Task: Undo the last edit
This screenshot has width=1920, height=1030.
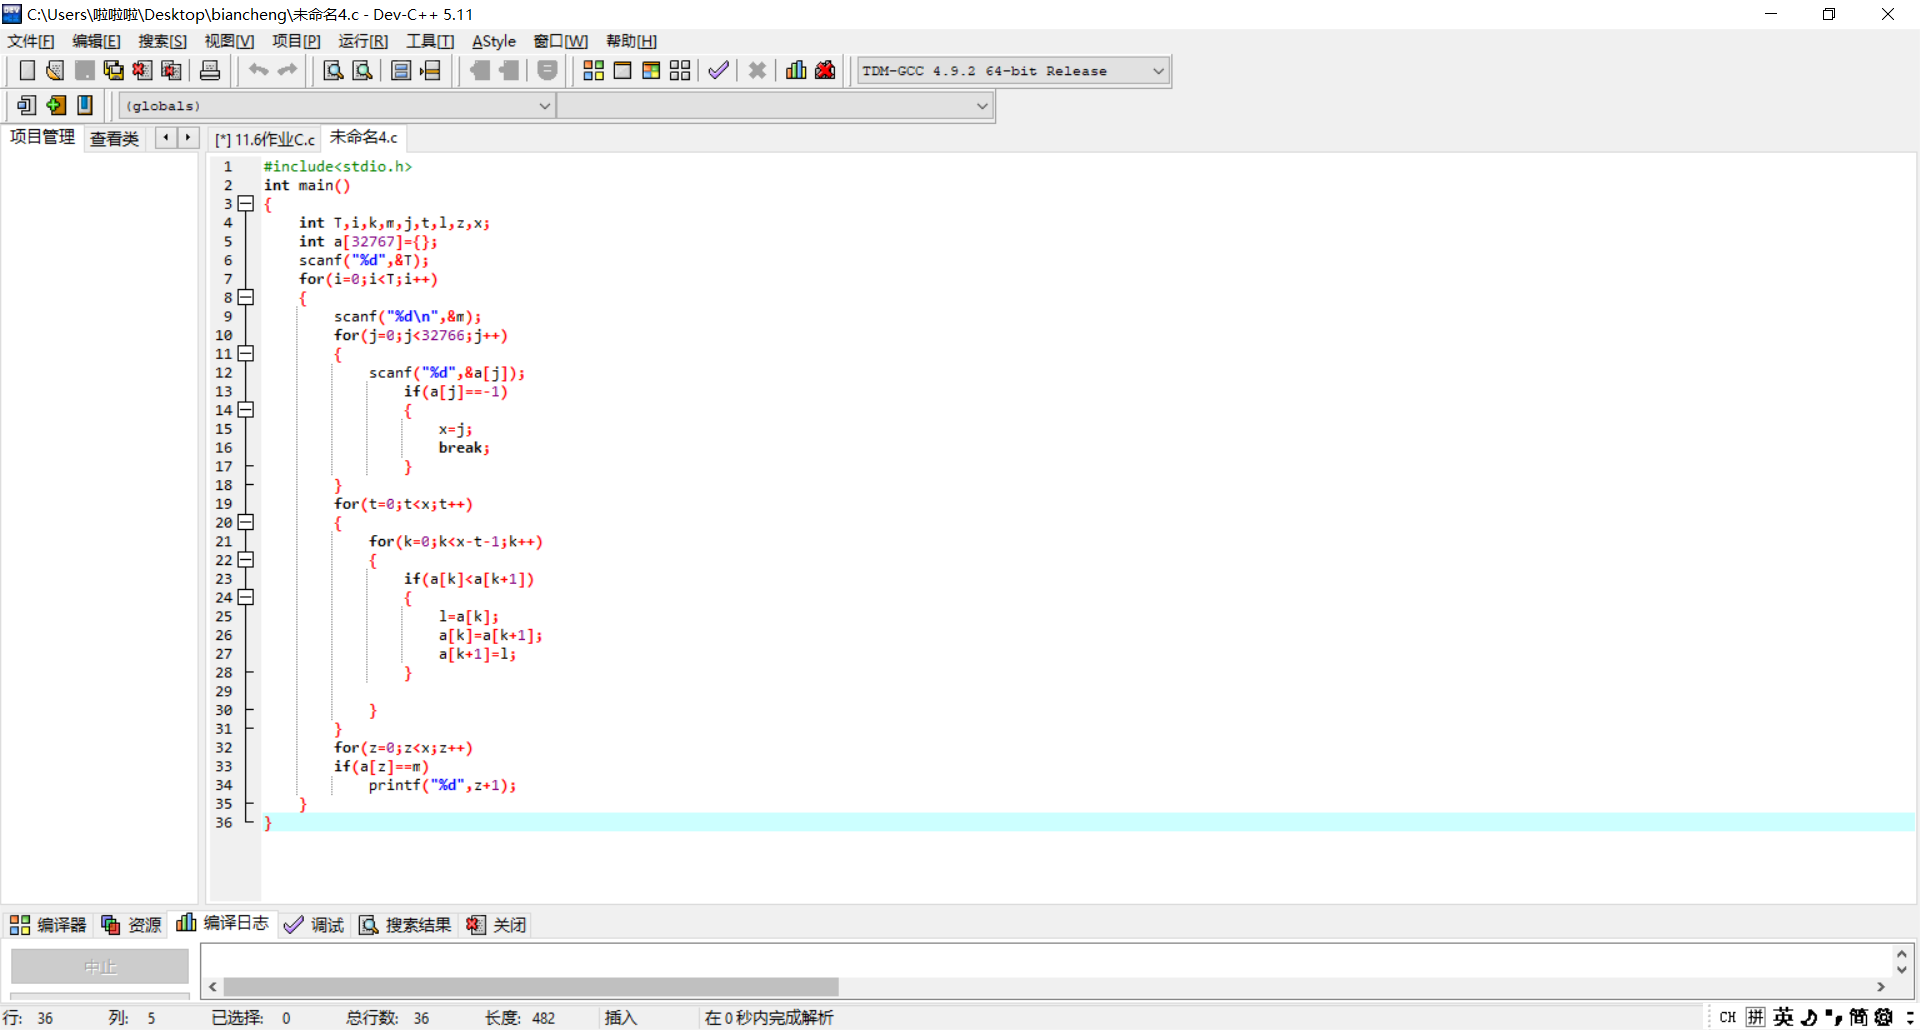Action: pyautogui.click(x=259, y=70)
